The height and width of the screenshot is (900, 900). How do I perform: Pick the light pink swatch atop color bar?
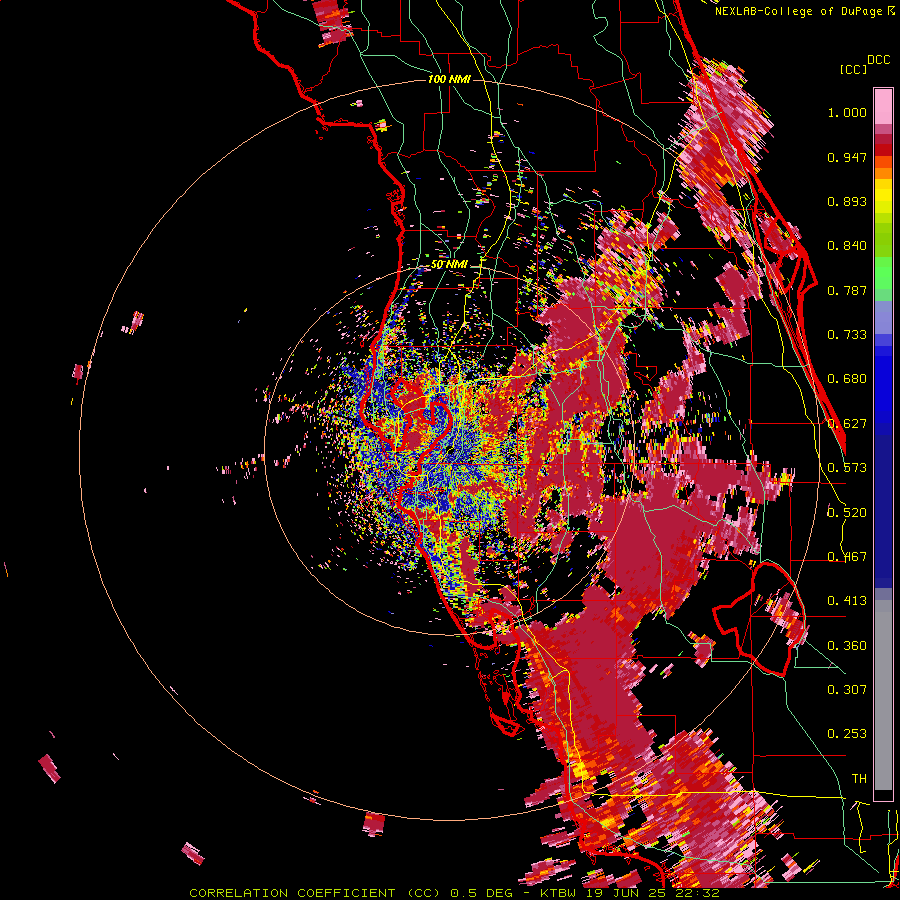pos(883,106)
